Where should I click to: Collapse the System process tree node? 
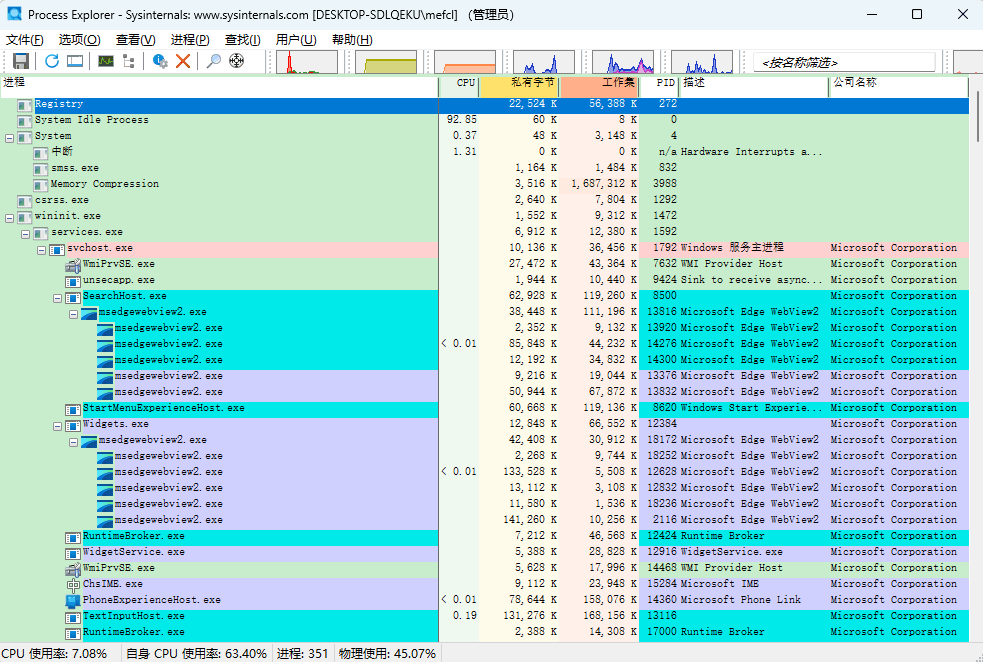(8, 135)
